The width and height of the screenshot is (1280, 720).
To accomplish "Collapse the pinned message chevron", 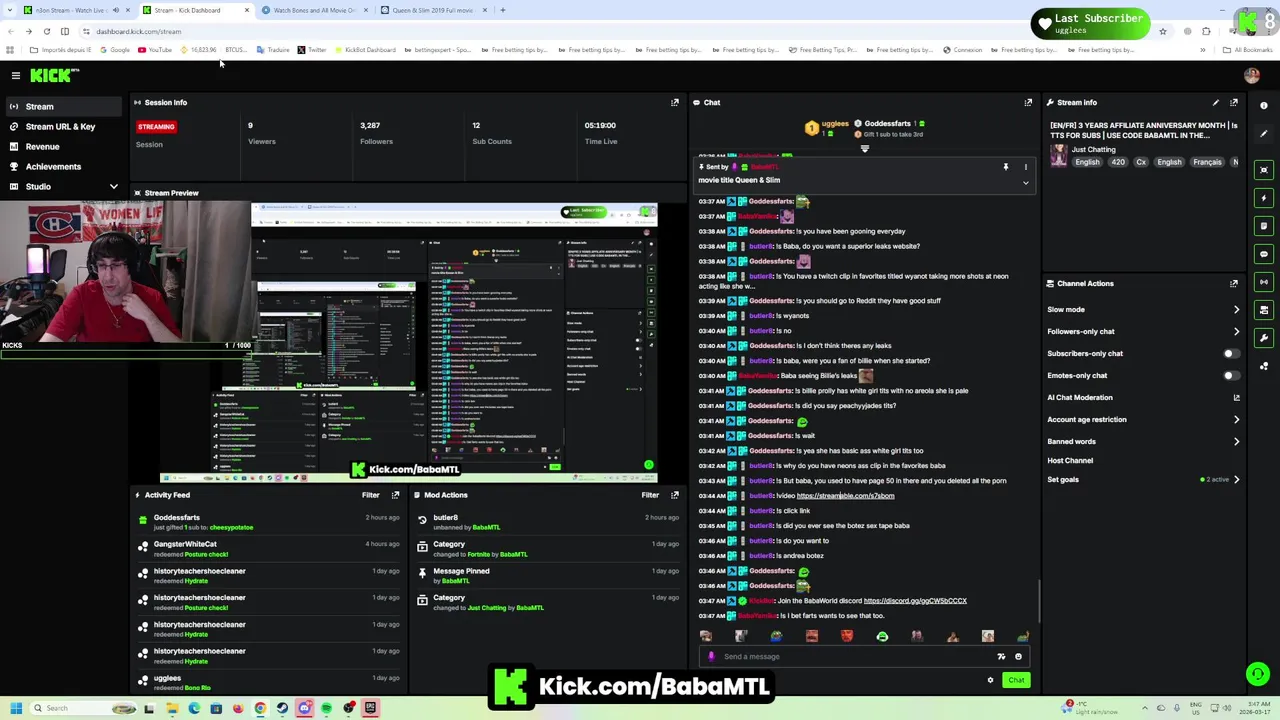I will [x=1025, y=183].
